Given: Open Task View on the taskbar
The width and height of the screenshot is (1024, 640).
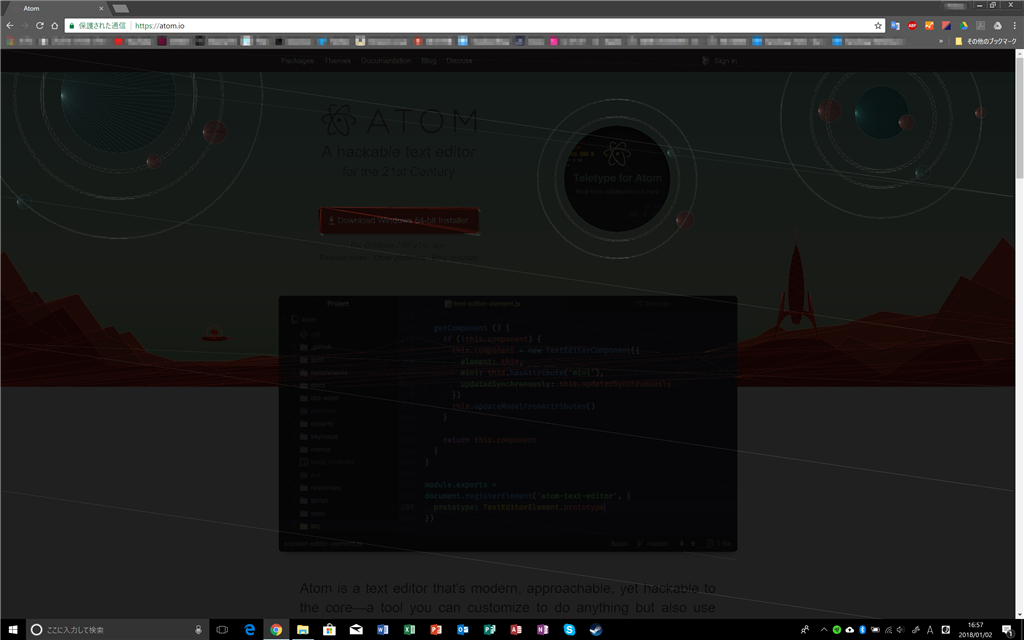Looking at the screenshot, I should coord(222,630).
